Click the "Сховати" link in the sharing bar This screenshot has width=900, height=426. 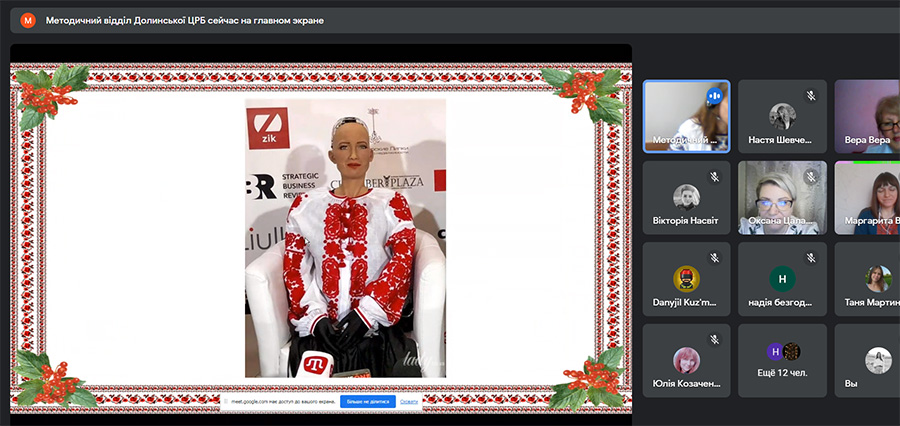coord(409,401)
